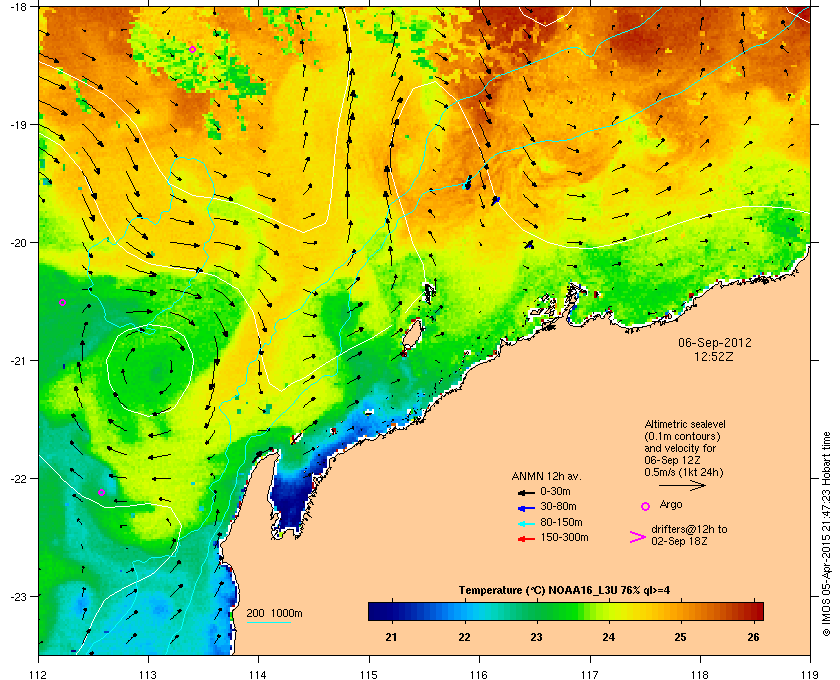The height and width of the screenshot is (680, 840).
Task: Click the 113 longitude axis label
Action: click(148, 674)
